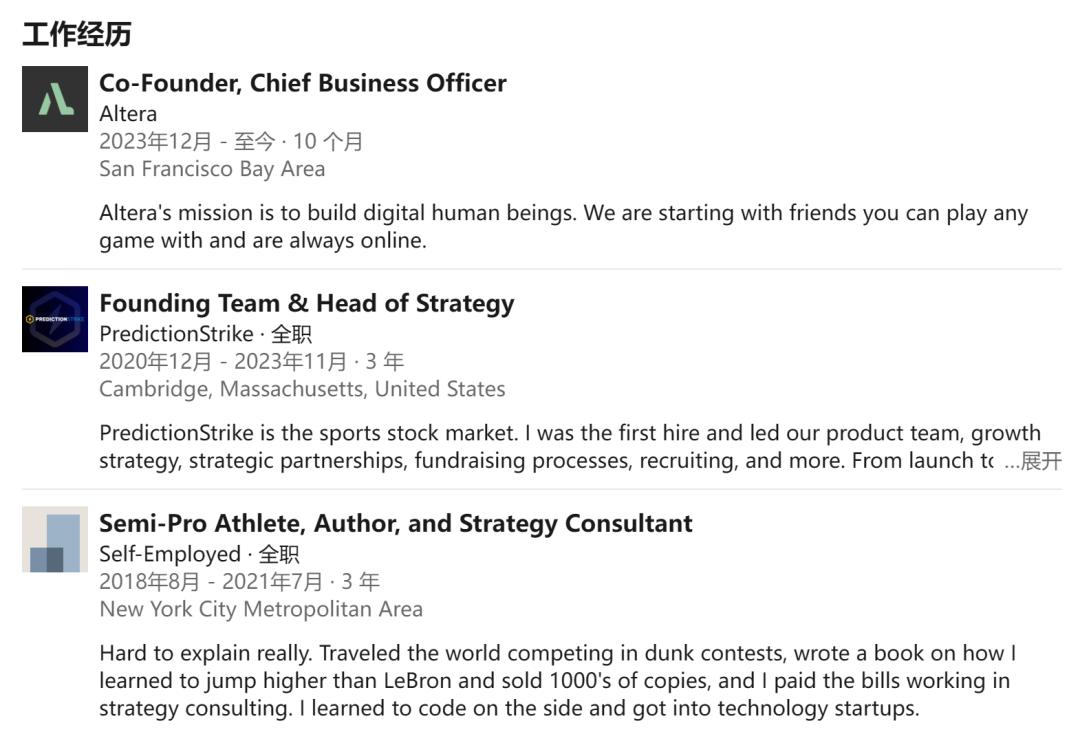Open the Co-Founder, Chief Business Officer title
Screen dimensions: 1080x743
(x=302, y=83)
